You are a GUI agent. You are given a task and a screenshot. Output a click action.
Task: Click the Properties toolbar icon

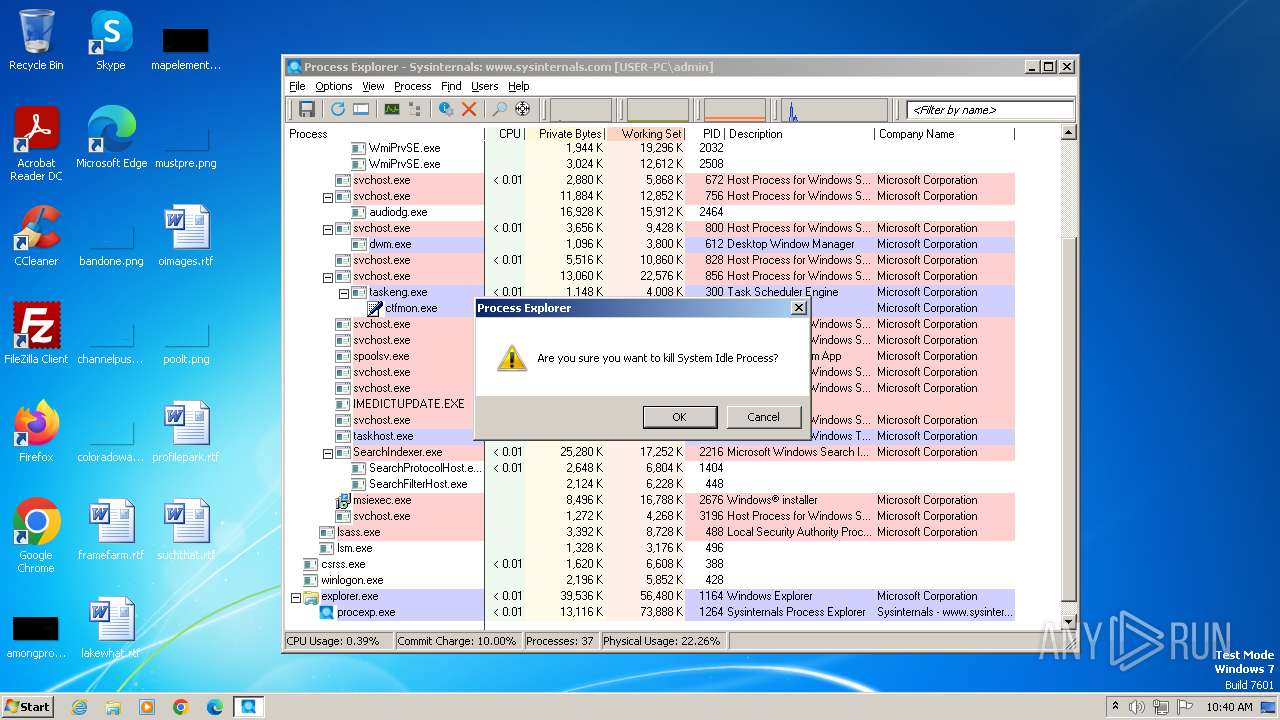pyautogui.click(x=446, y=109)
